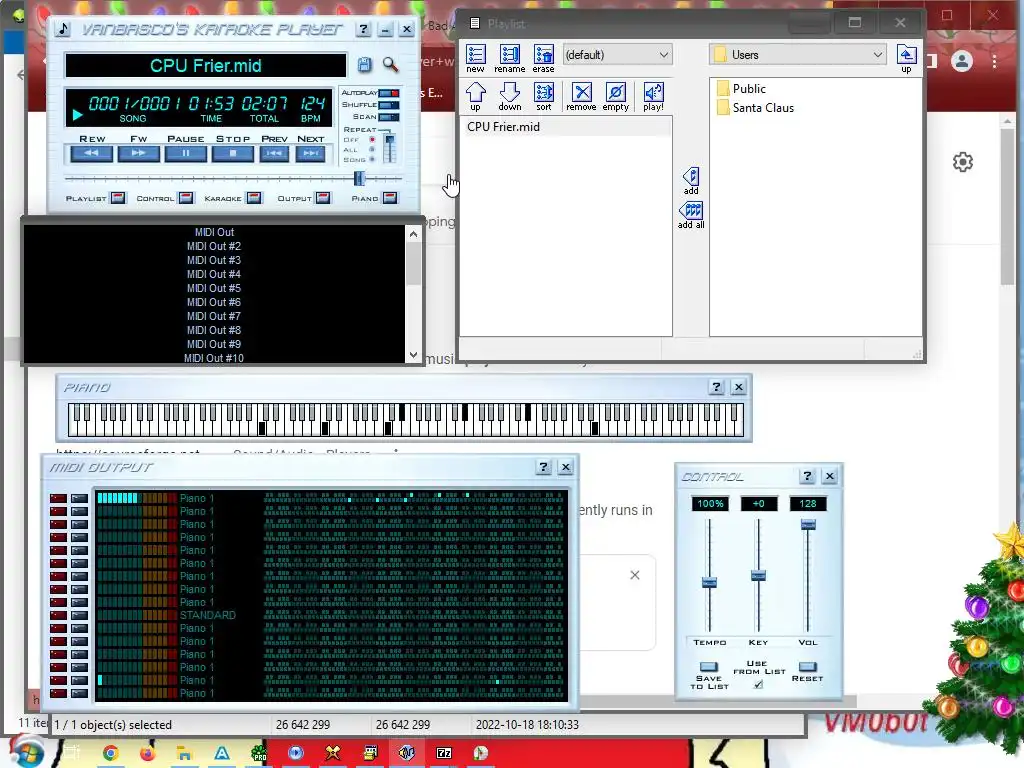Select the Santa Claus folder
The width and height of the screenshot is (1024, 768).
pyautogui.click(x=756, y=108)
